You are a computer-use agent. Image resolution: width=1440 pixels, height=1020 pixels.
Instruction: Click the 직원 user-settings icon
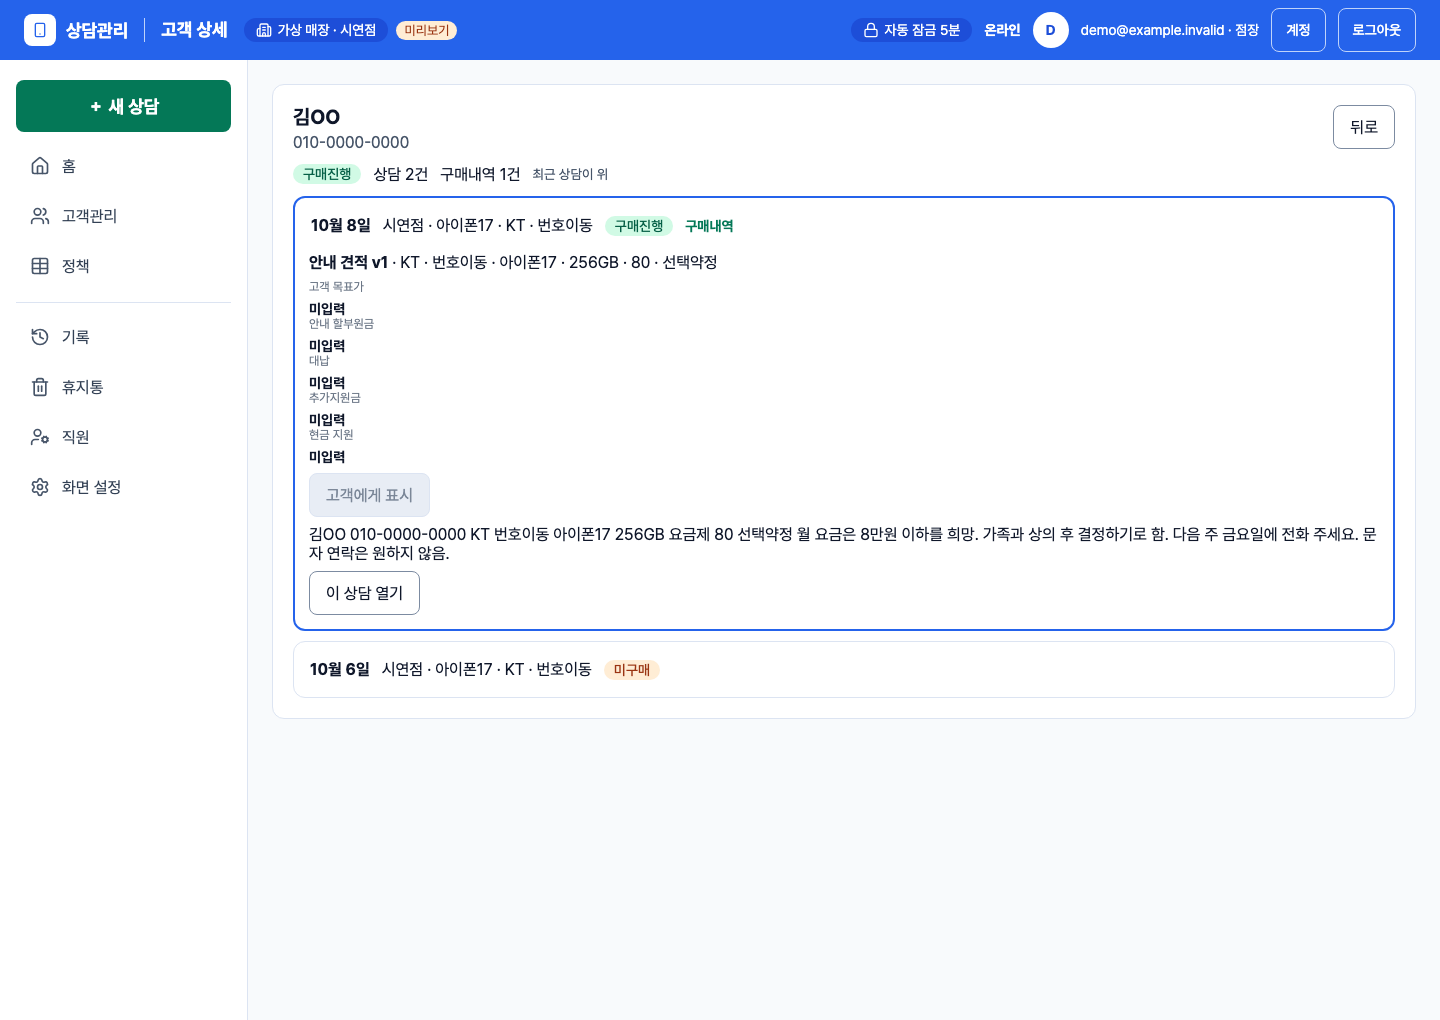tap(40, 437)
